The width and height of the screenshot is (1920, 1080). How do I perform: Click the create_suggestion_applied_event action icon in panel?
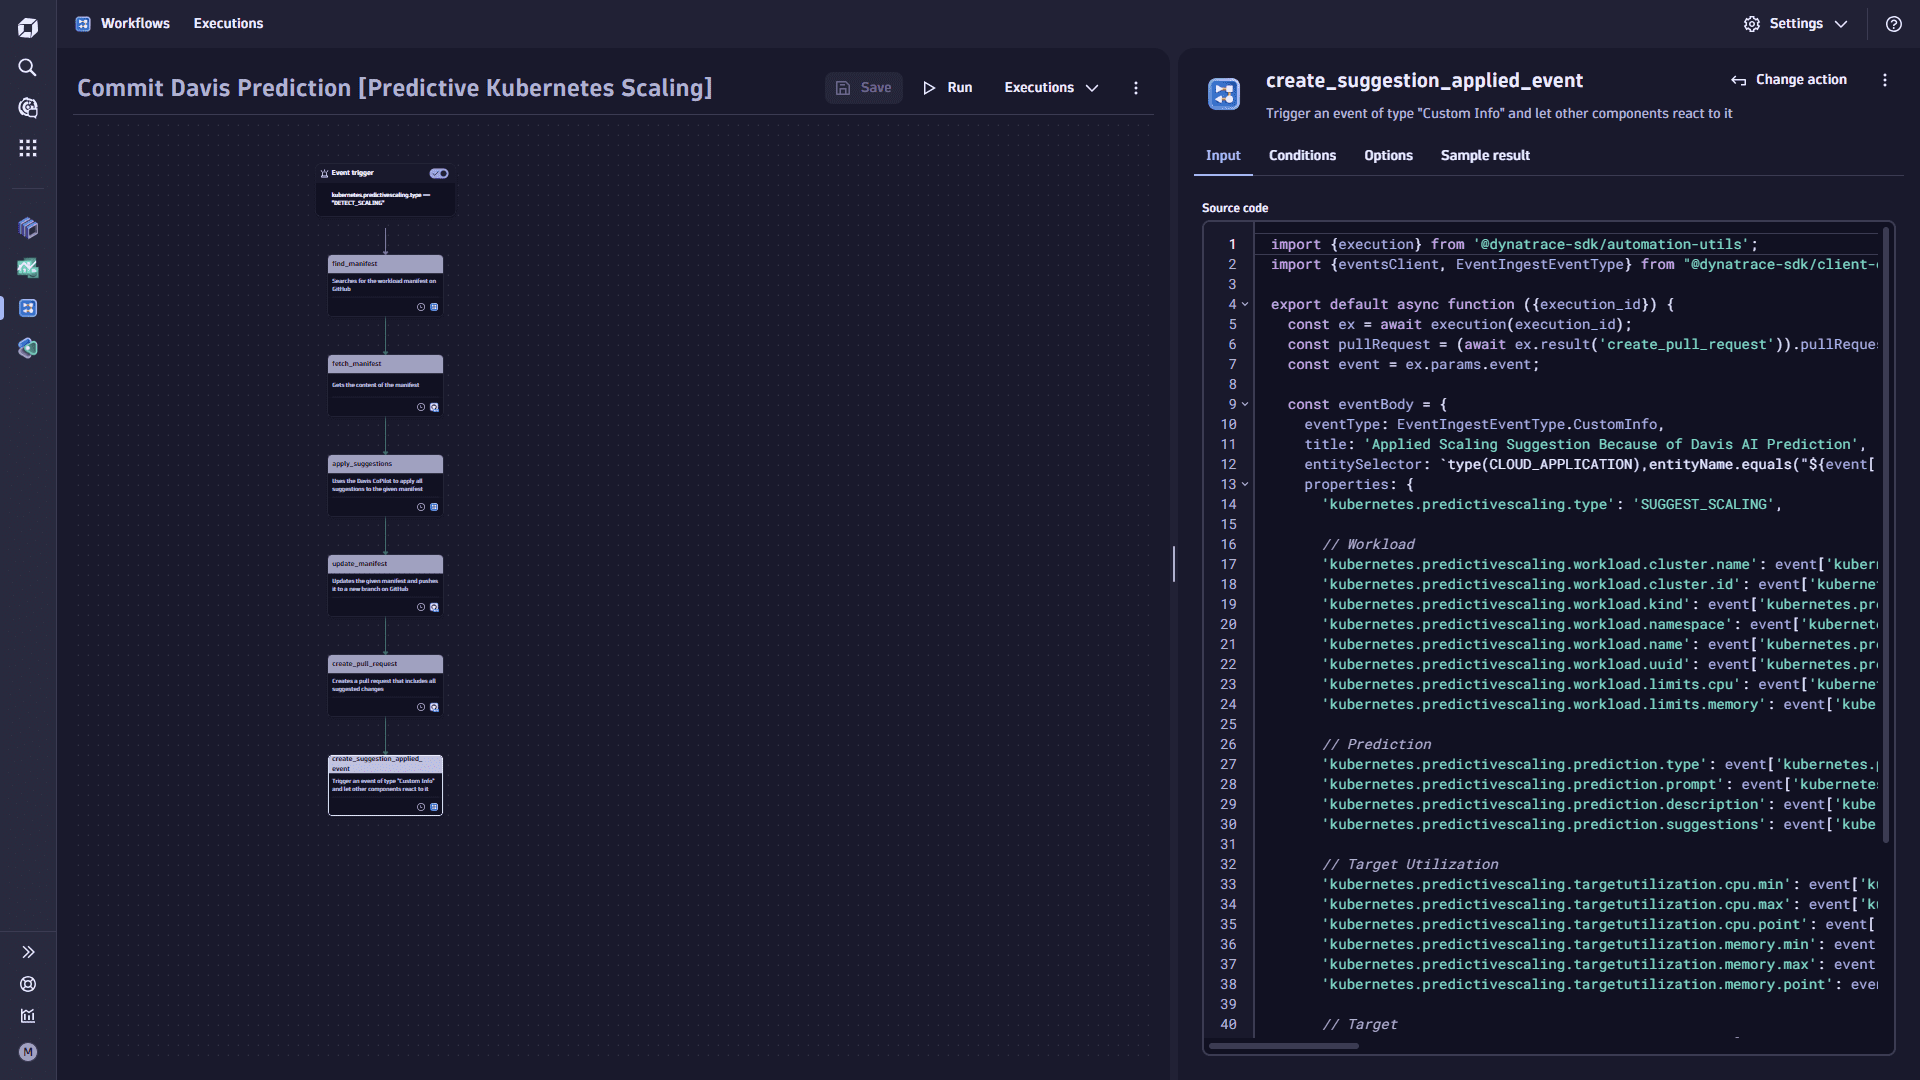pos(1224,94)
